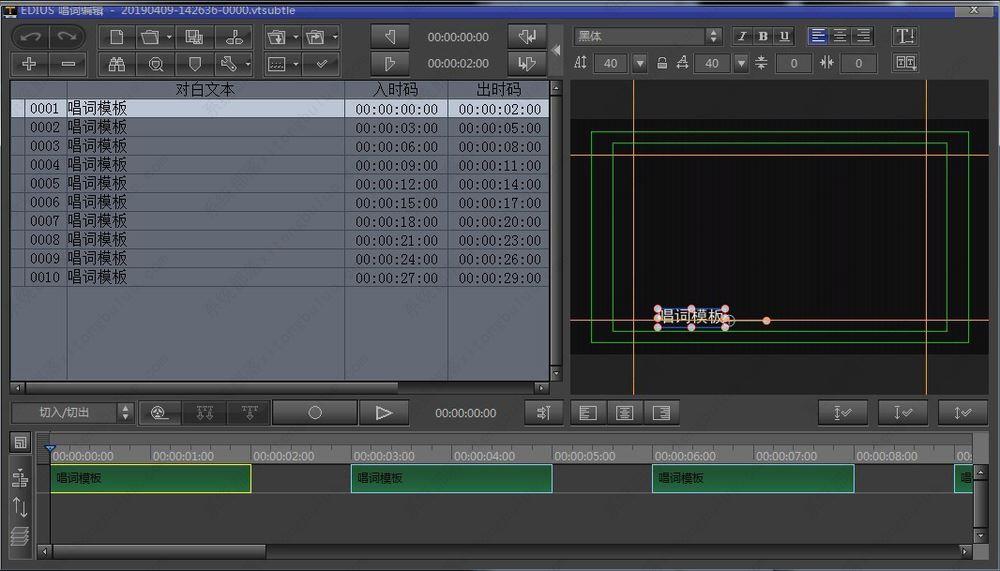The height and width of the screenshot is (571, 1000).
Task: Click the magnifier search-replace icon
Action: pos(156,64)
